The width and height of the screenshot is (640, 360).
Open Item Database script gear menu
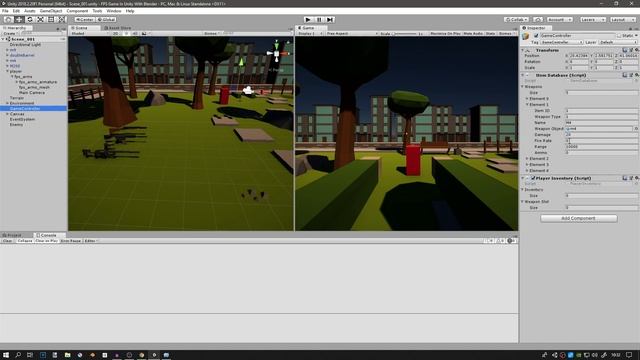pos(636,75)
